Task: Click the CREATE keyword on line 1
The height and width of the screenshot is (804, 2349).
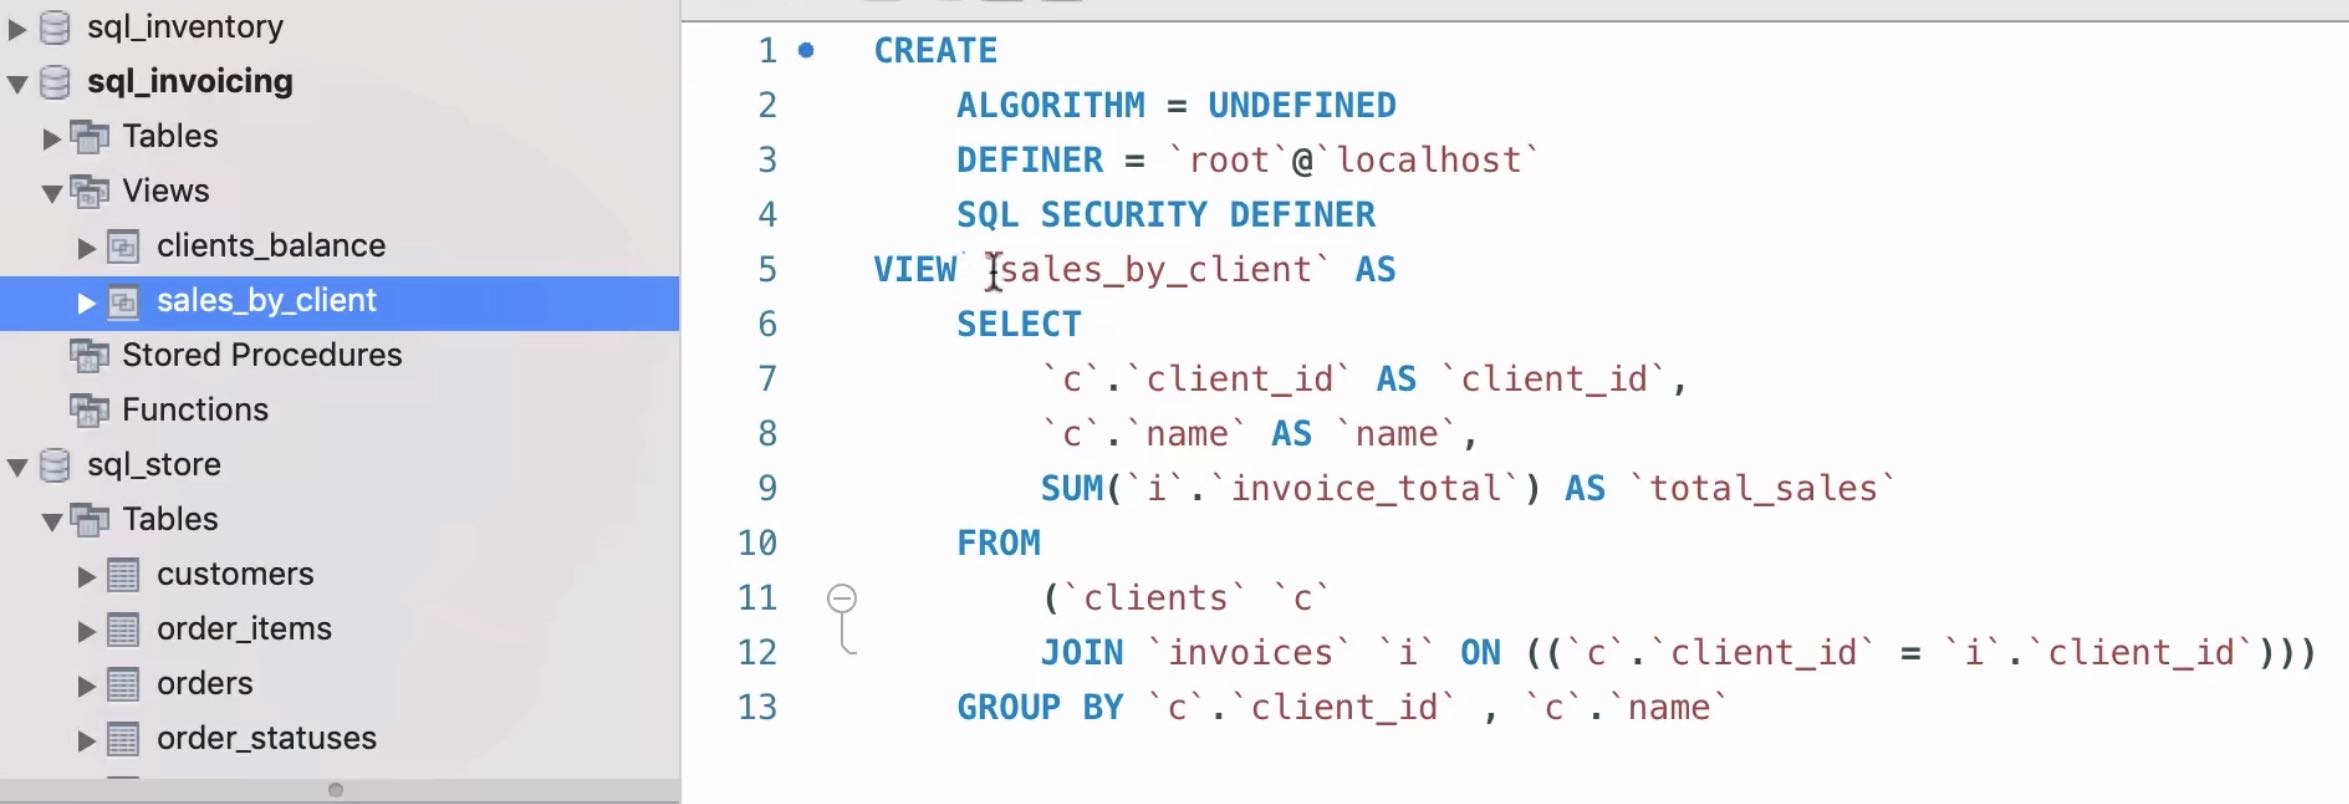Action: point(935,51)
